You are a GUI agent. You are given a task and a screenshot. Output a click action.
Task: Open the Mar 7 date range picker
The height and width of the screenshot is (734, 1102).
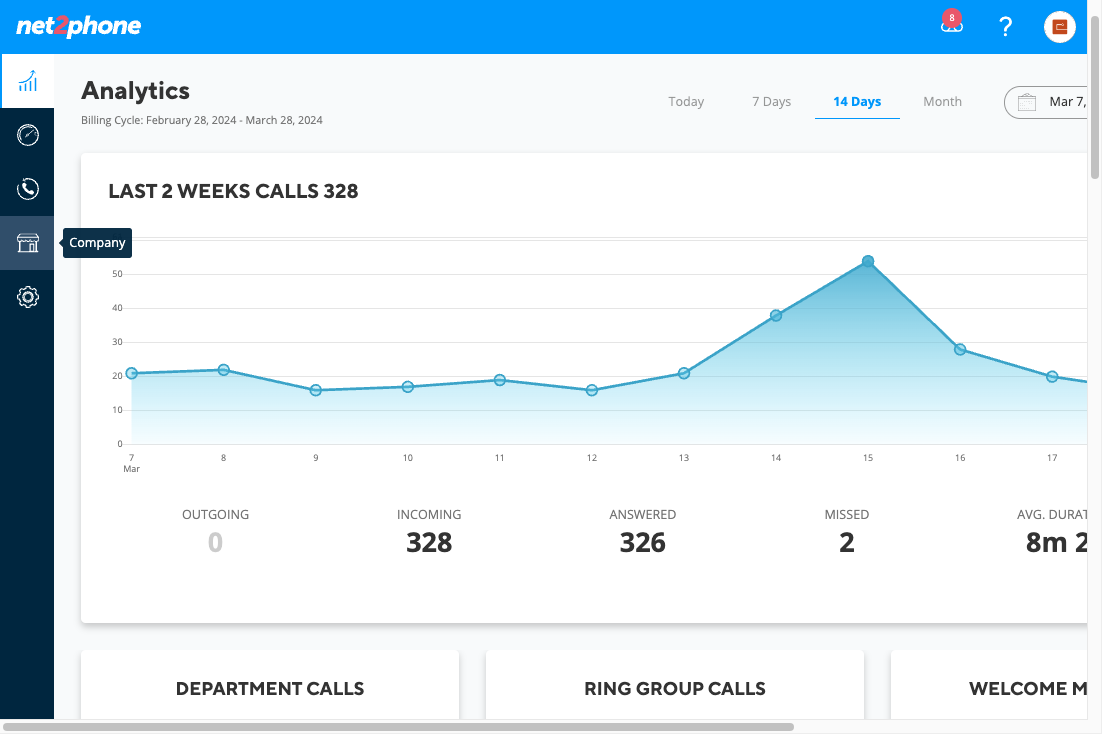point(1047,102)
